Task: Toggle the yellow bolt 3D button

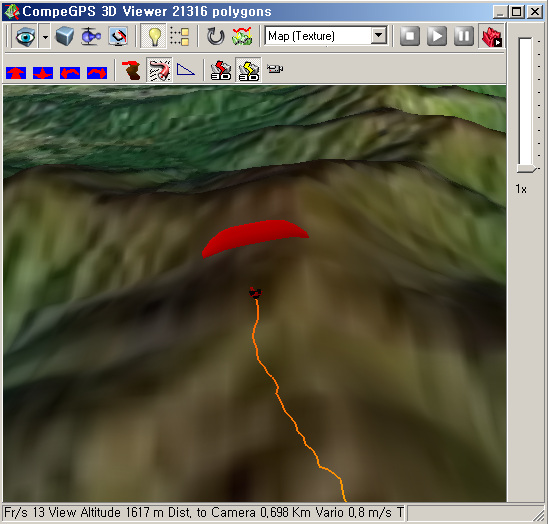Action: pos(248,70)
